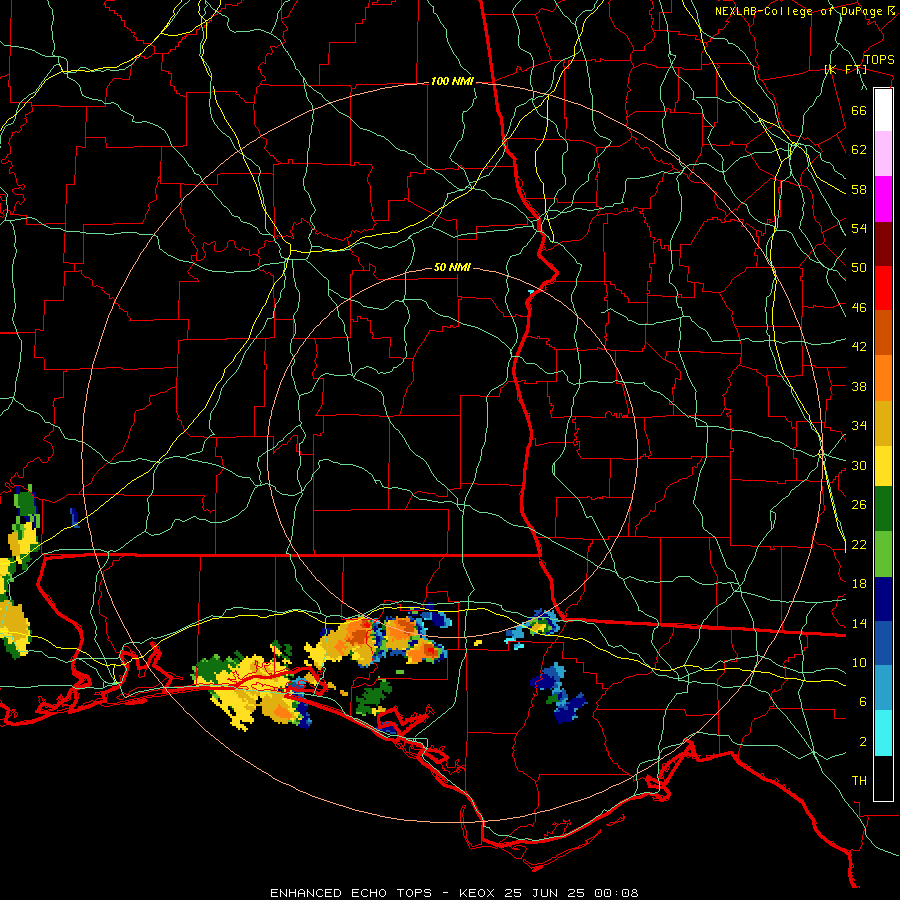This screenshot has width=900, height=900.
Task: Click the '[K FT]' legend unit label
Action: [x=845, y=69]
